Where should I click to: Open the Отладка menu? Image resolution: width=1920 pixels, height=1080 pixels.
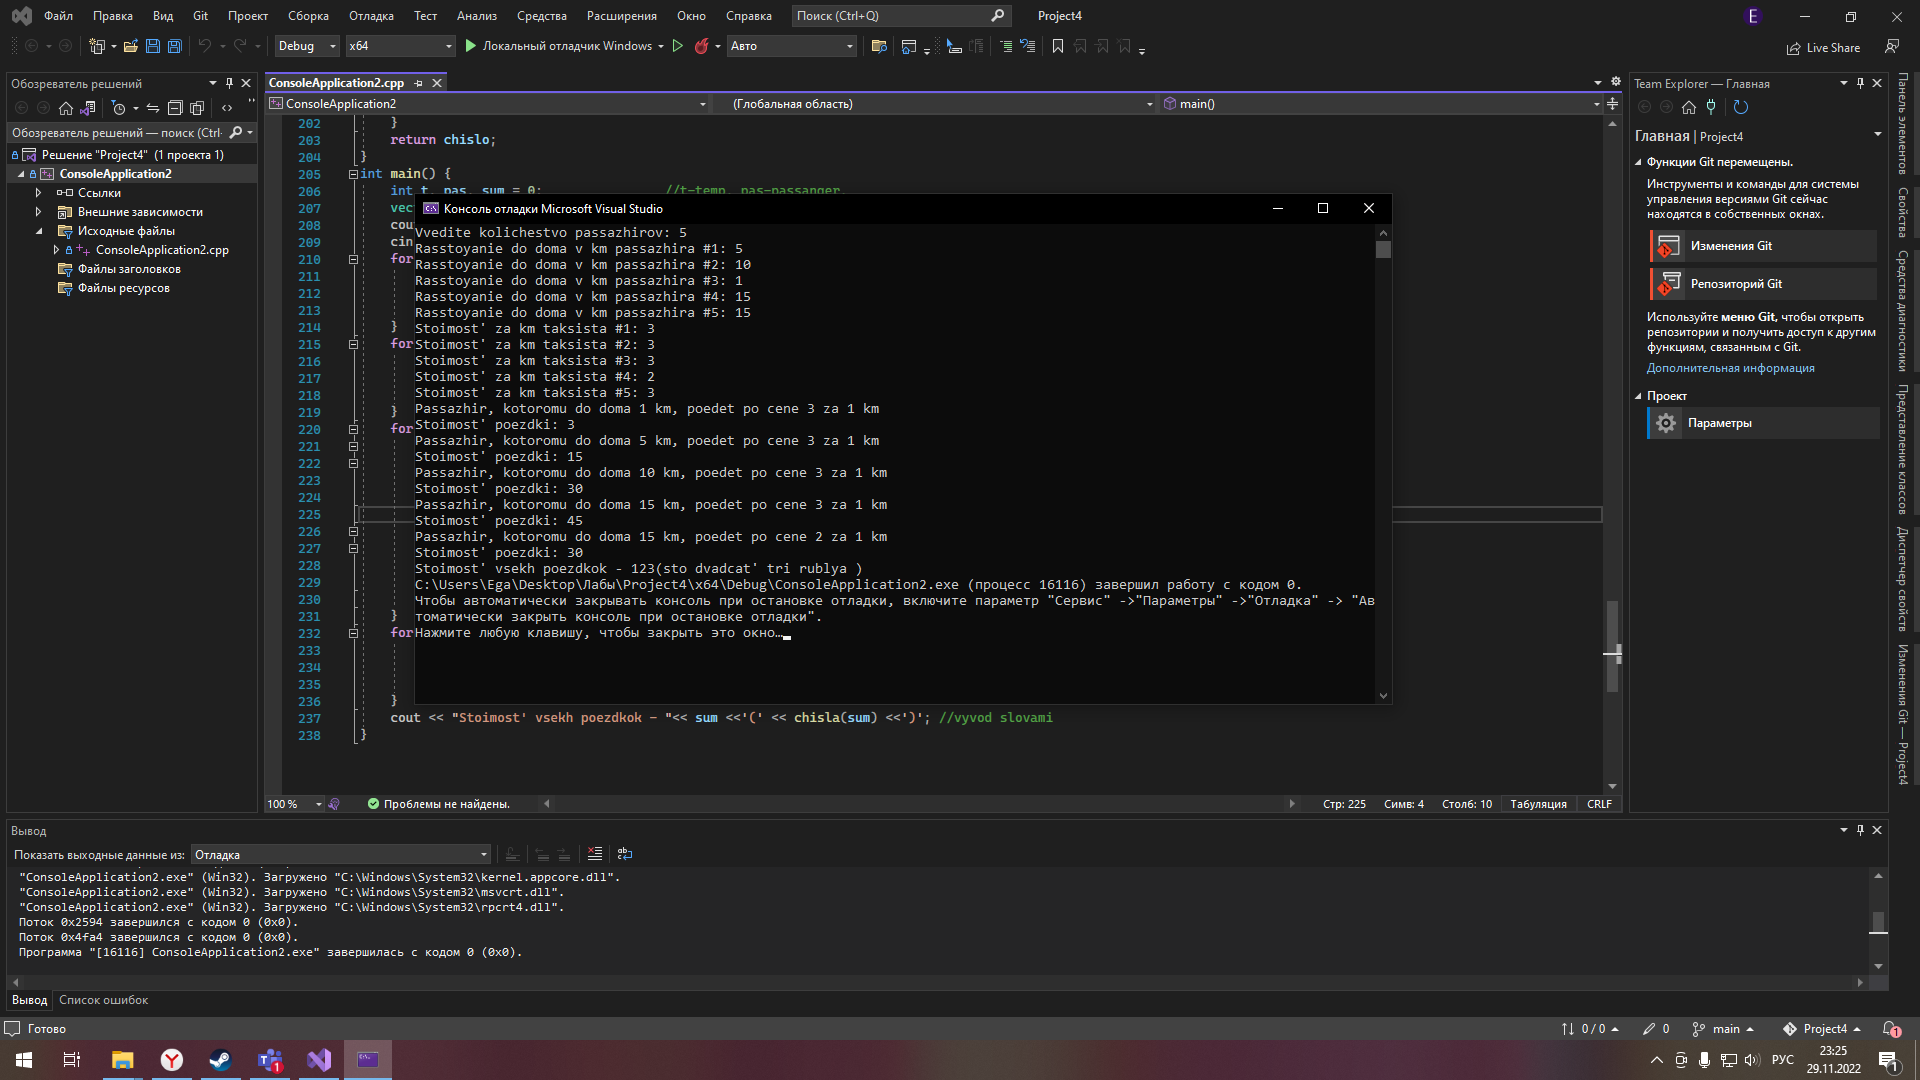tap(371, 16)
